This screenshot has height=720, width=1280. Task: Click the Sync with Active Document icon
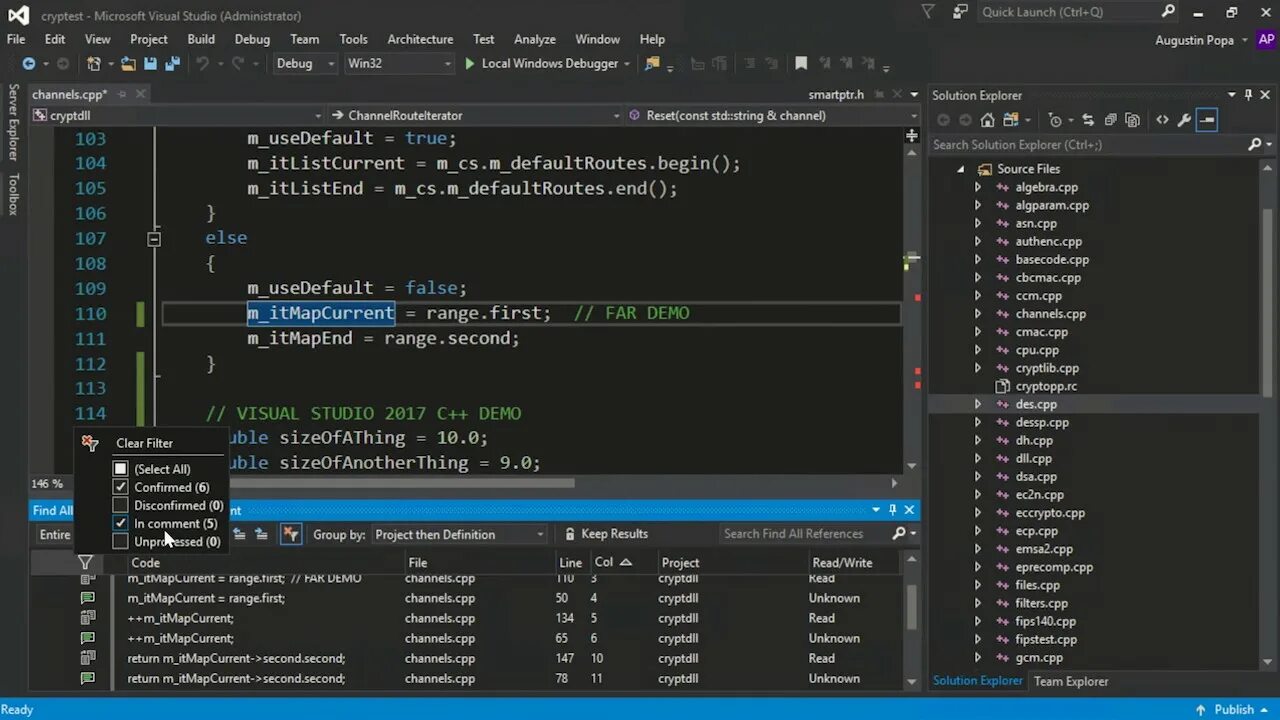pos(1088,120)
